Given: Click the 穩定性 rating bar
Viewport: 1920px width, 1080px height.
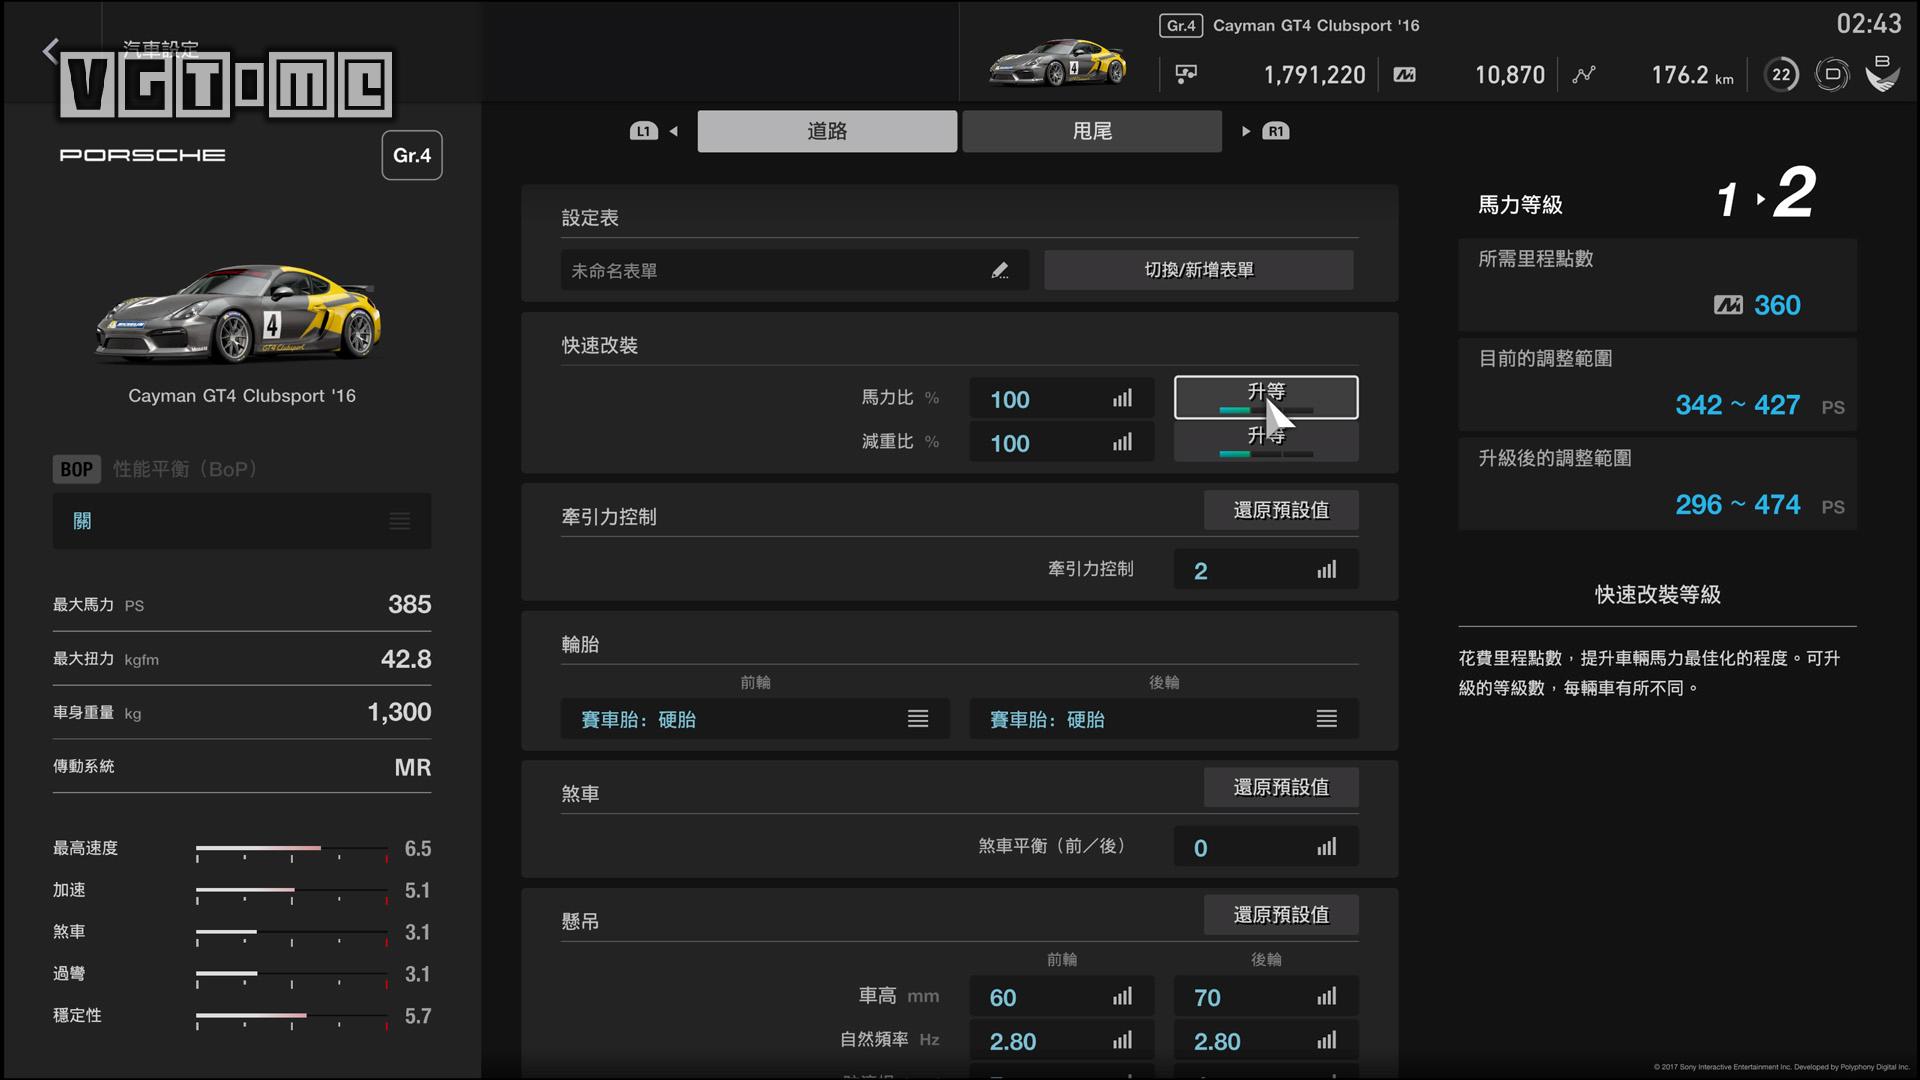Looking at the screenshot, I should point(292,1018).
